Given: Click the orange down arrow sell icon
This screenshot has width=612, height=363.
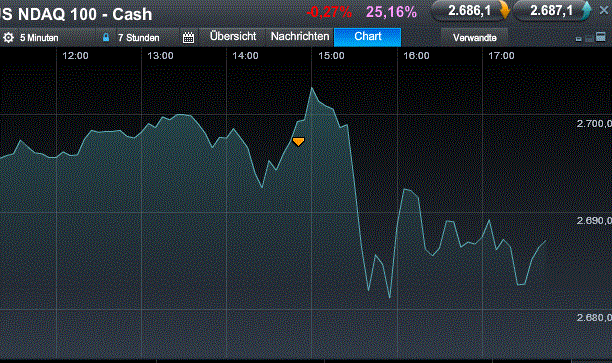Looking at the screenshot, I should 505,11.
